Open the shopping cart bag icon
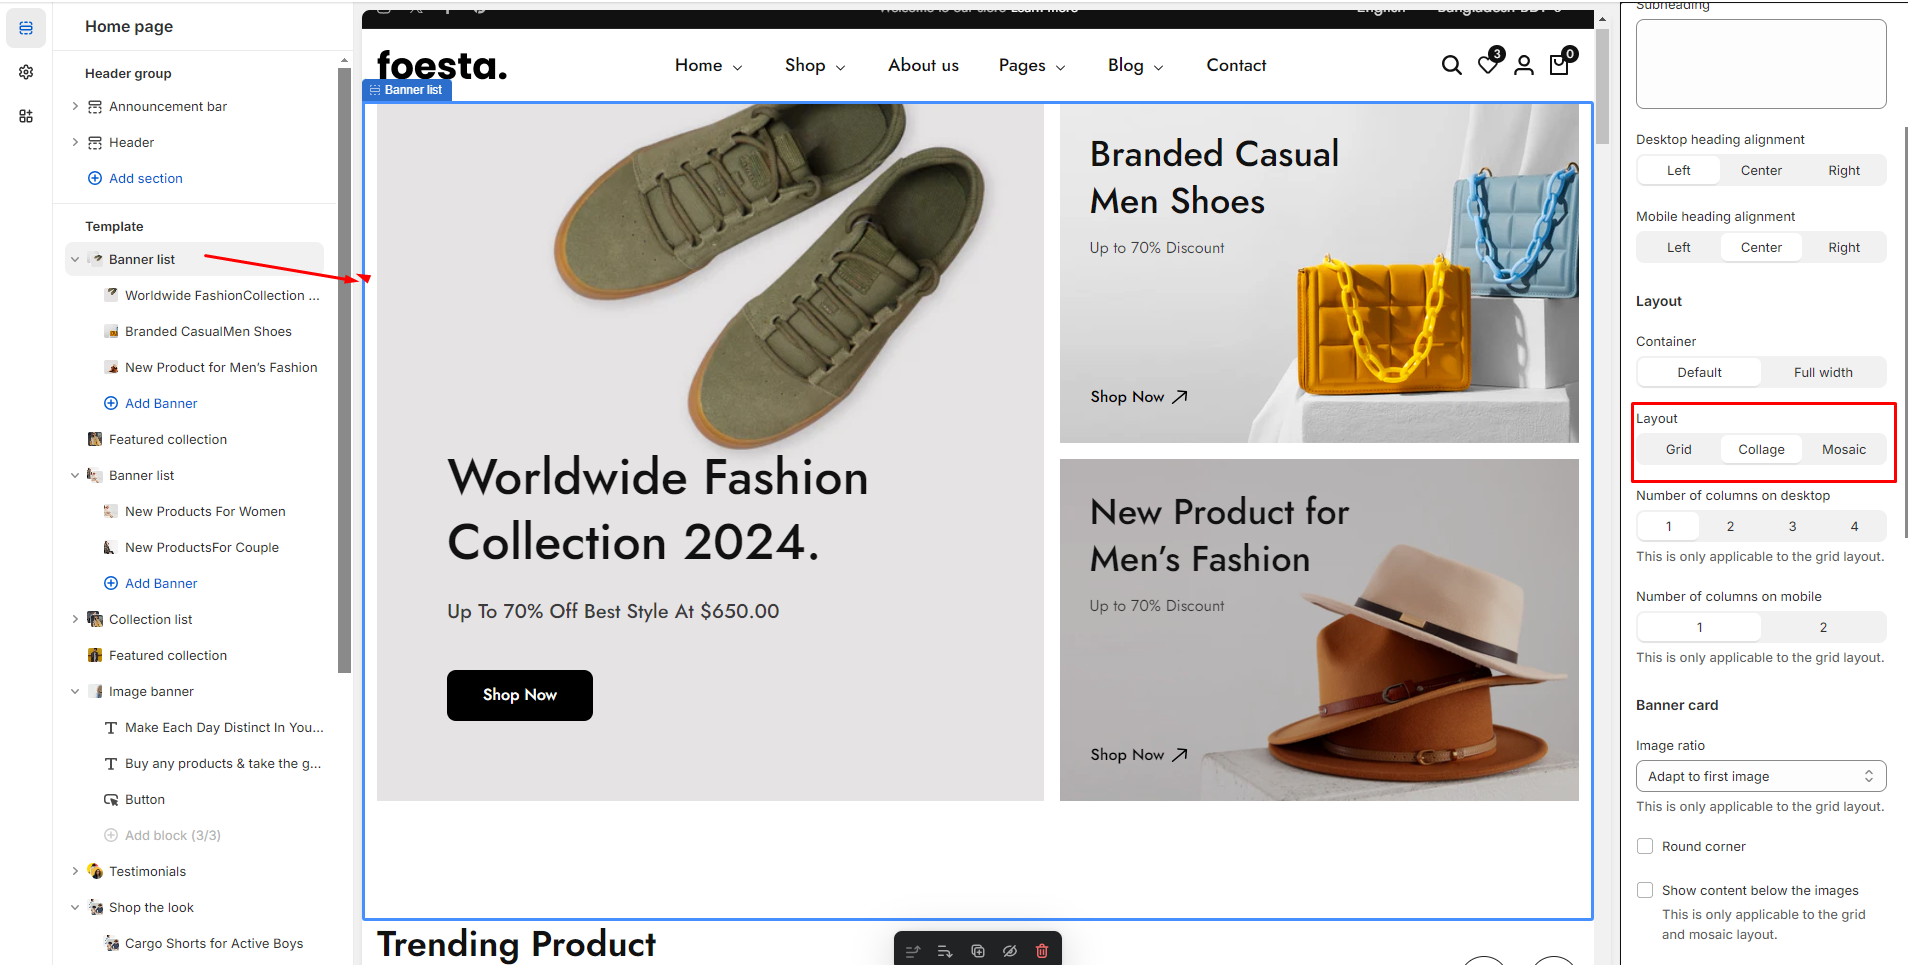Viewport: 1908px width, 965px height. click(x=1559, y=65)
